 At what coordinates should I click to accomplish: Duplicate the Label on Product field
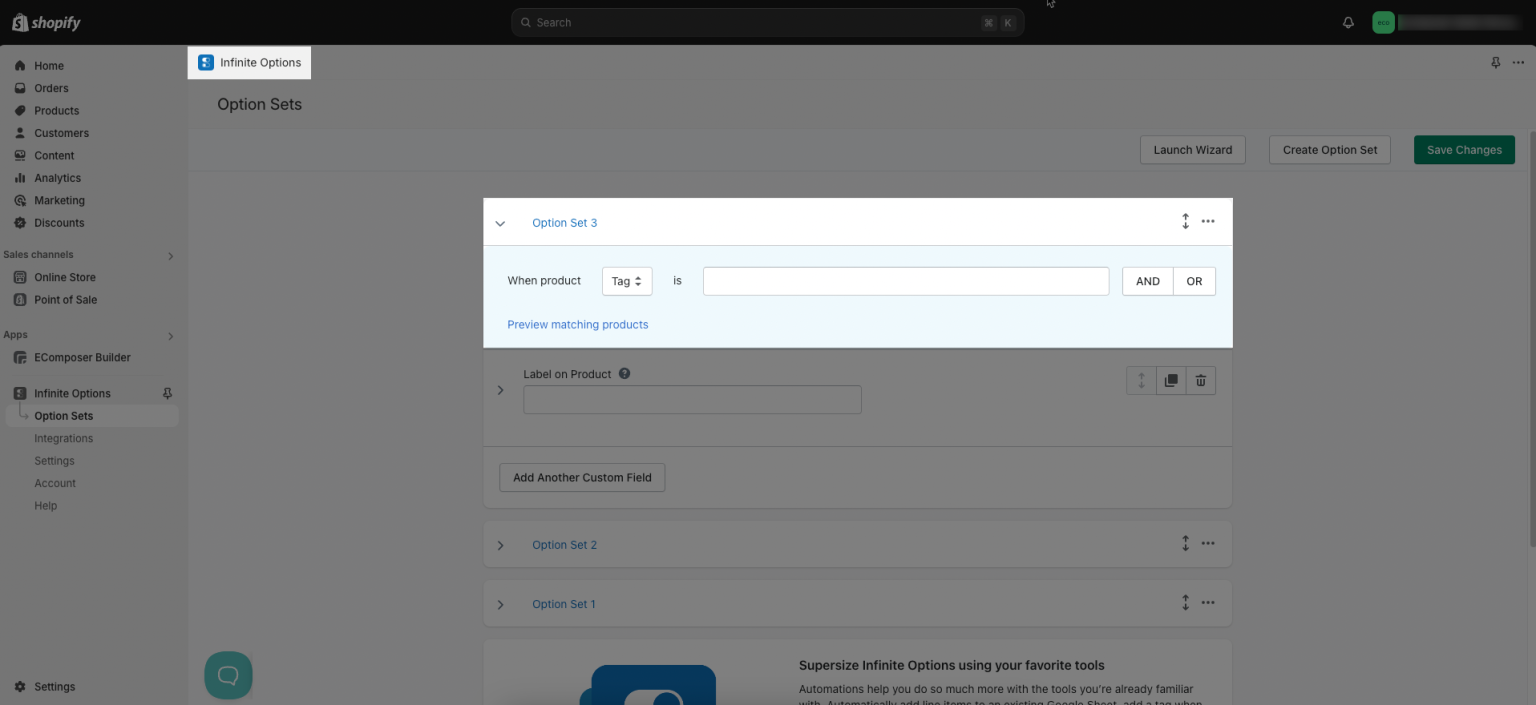point(1170,380)
